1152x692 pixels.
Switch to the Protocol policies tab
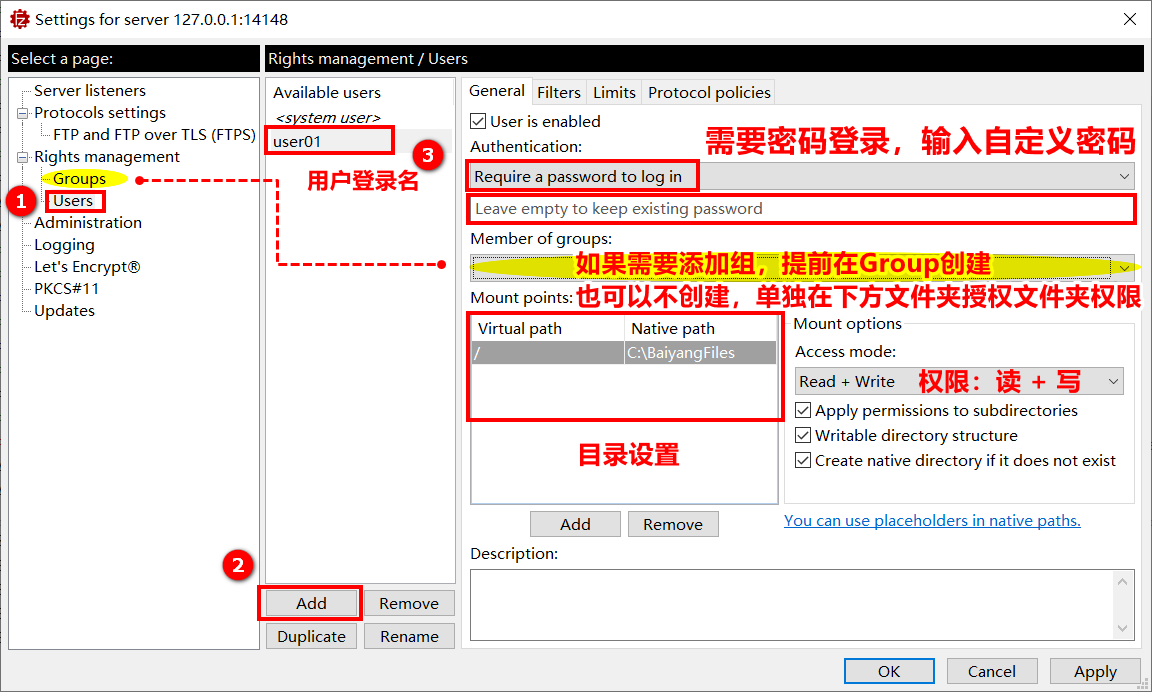(709, 93)
